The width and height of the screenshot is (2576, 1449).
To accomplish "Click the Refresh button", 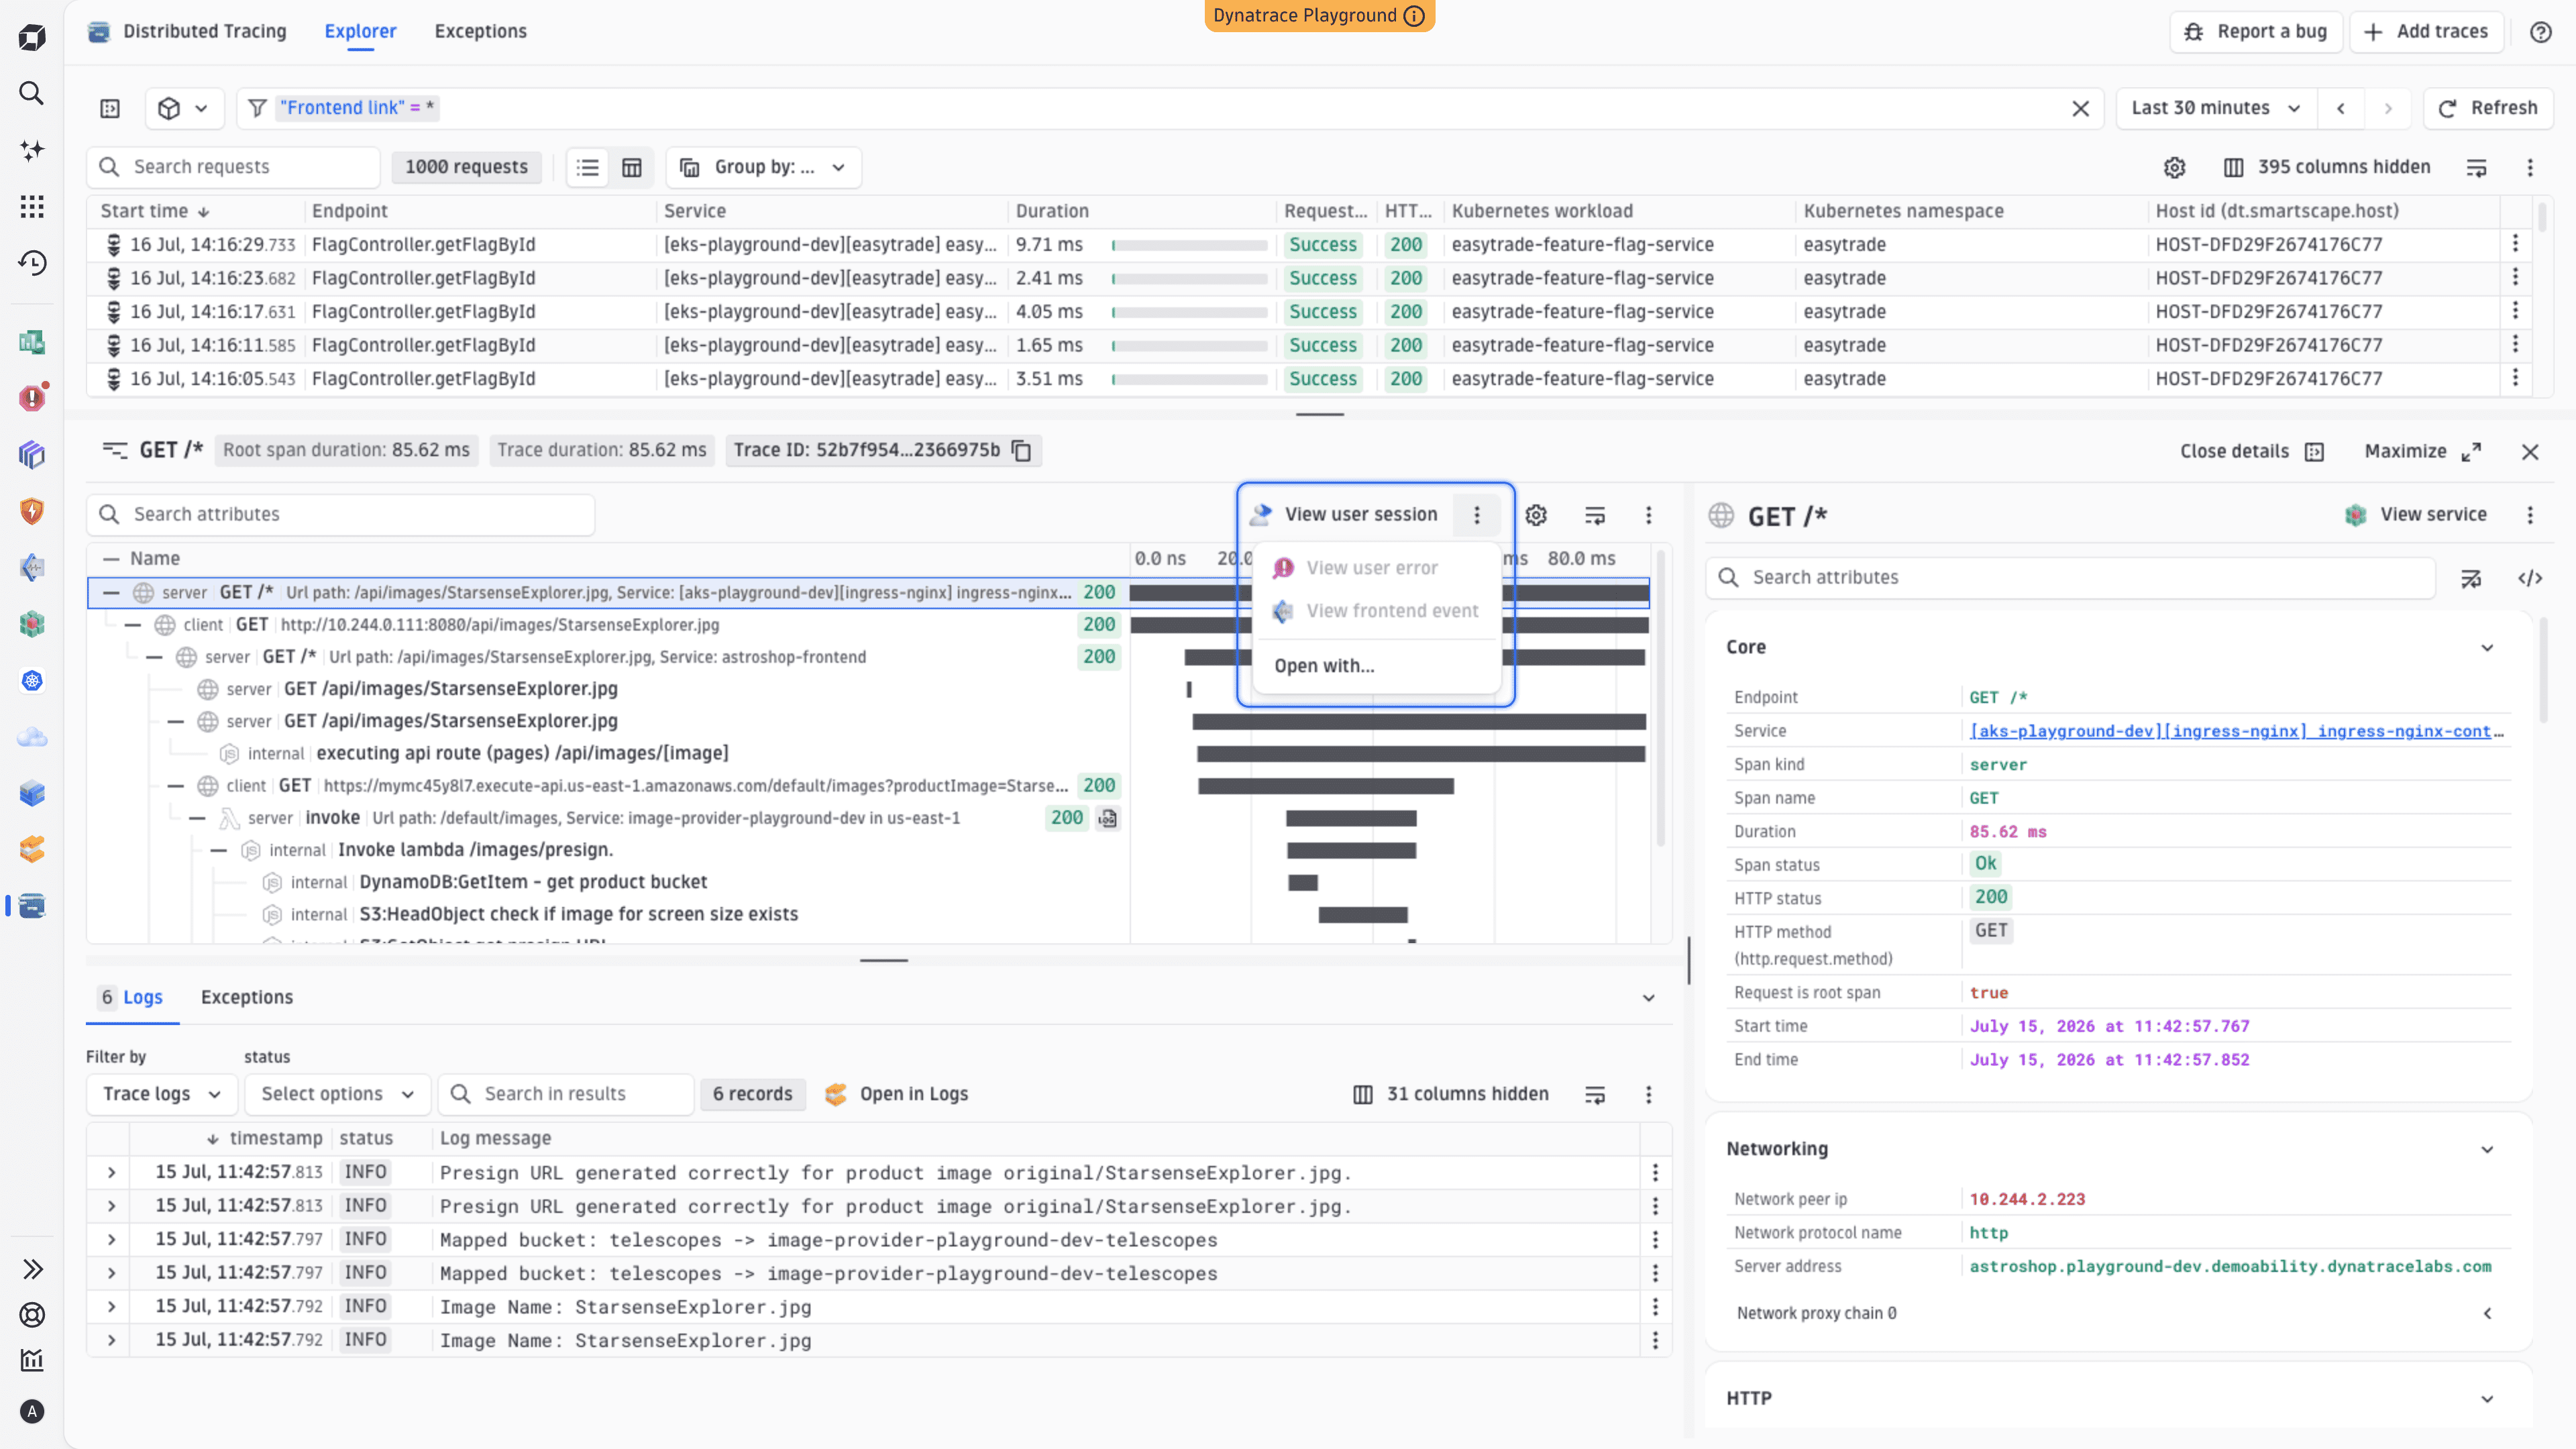I will click(x=2488, y=108).
